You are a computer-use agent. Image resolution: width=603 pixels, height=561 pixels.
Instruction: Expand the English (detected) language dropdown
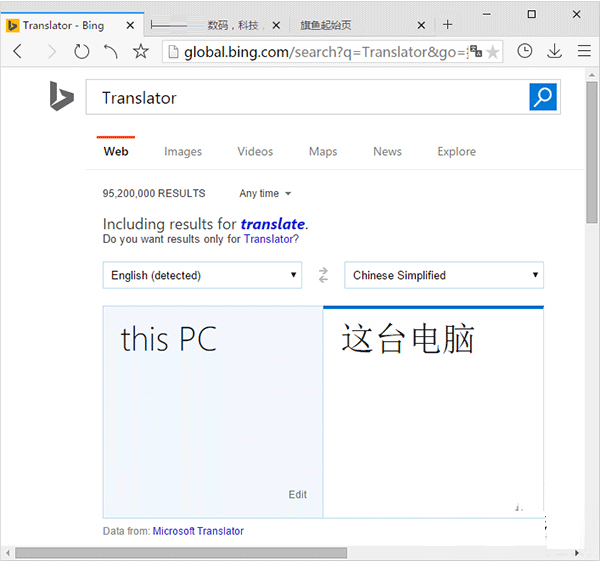click(202, 275)
